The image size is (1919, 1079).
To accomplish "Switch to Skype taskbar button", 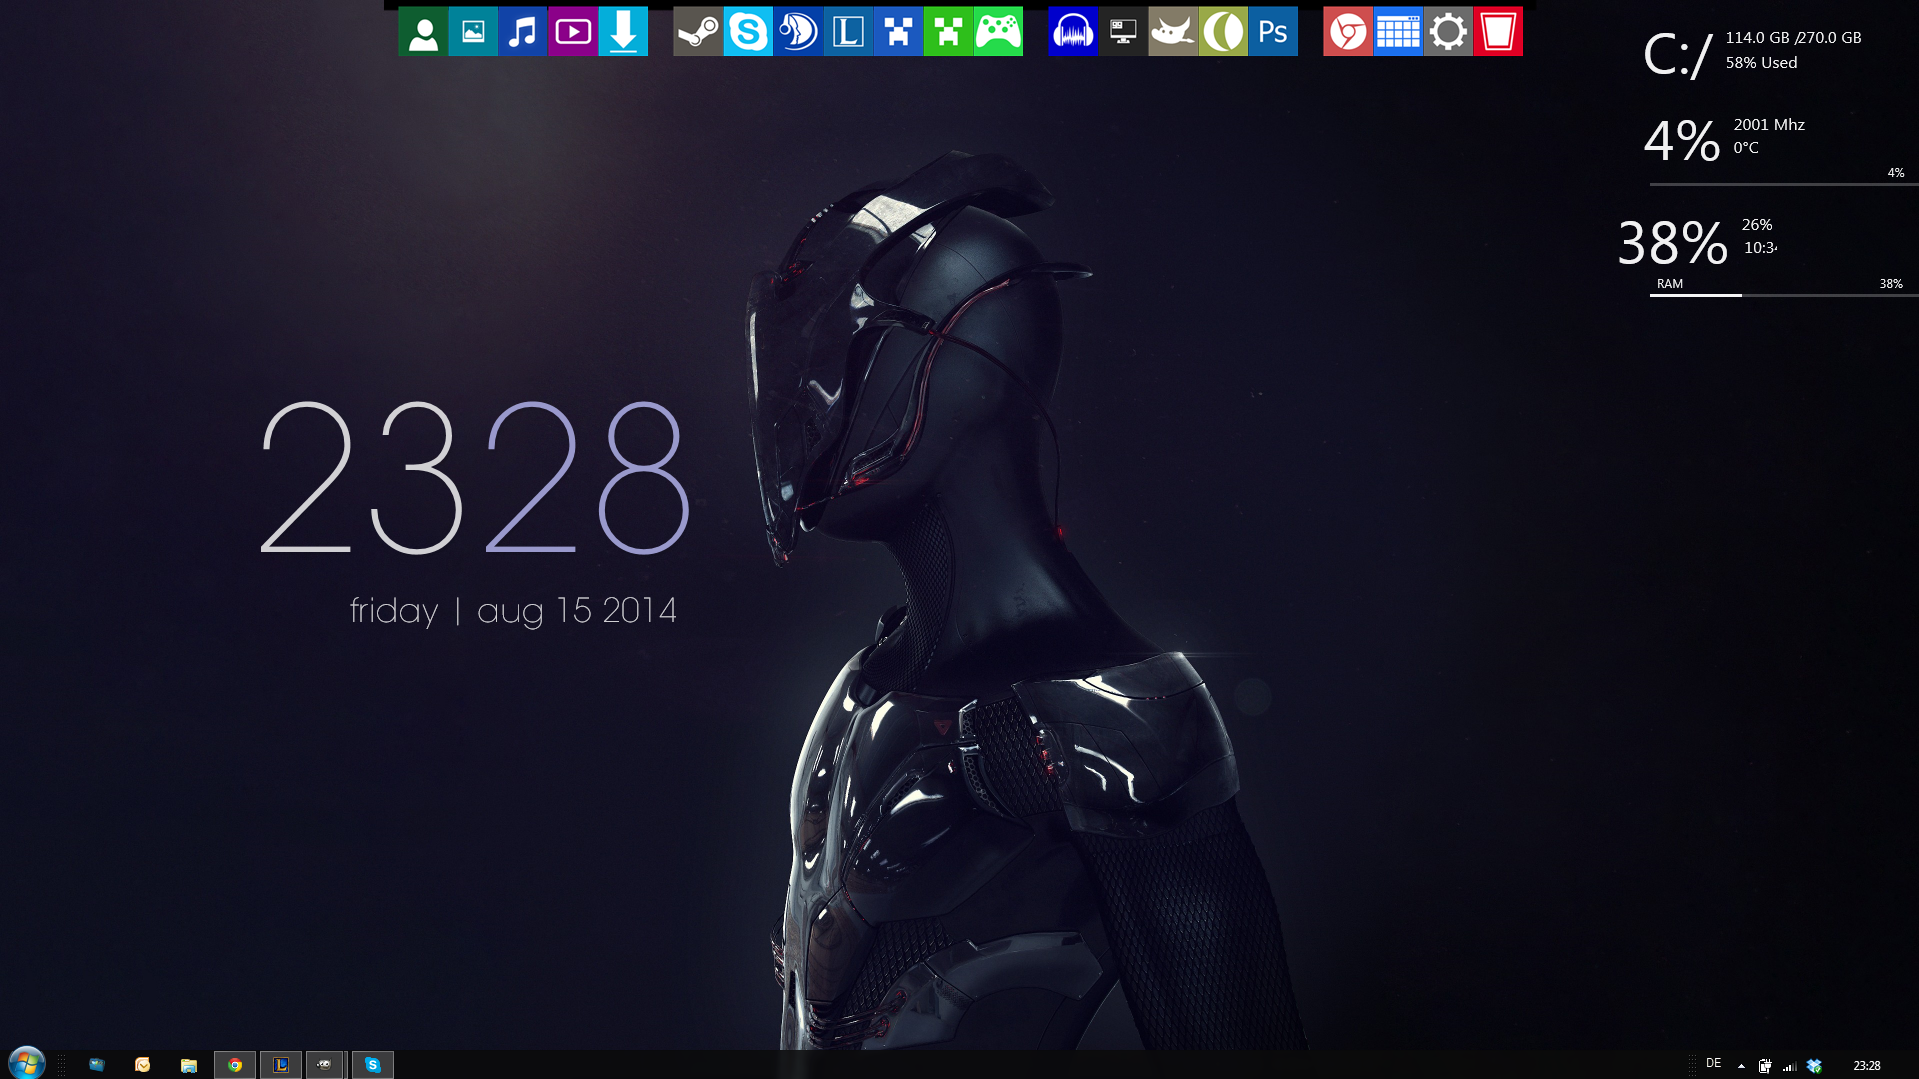I will tap(373, 1065).
